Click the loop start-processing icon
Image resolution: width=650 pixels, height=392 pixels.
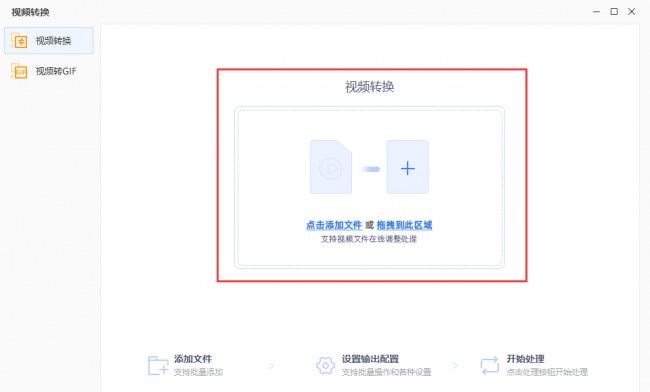pos(490,365)
